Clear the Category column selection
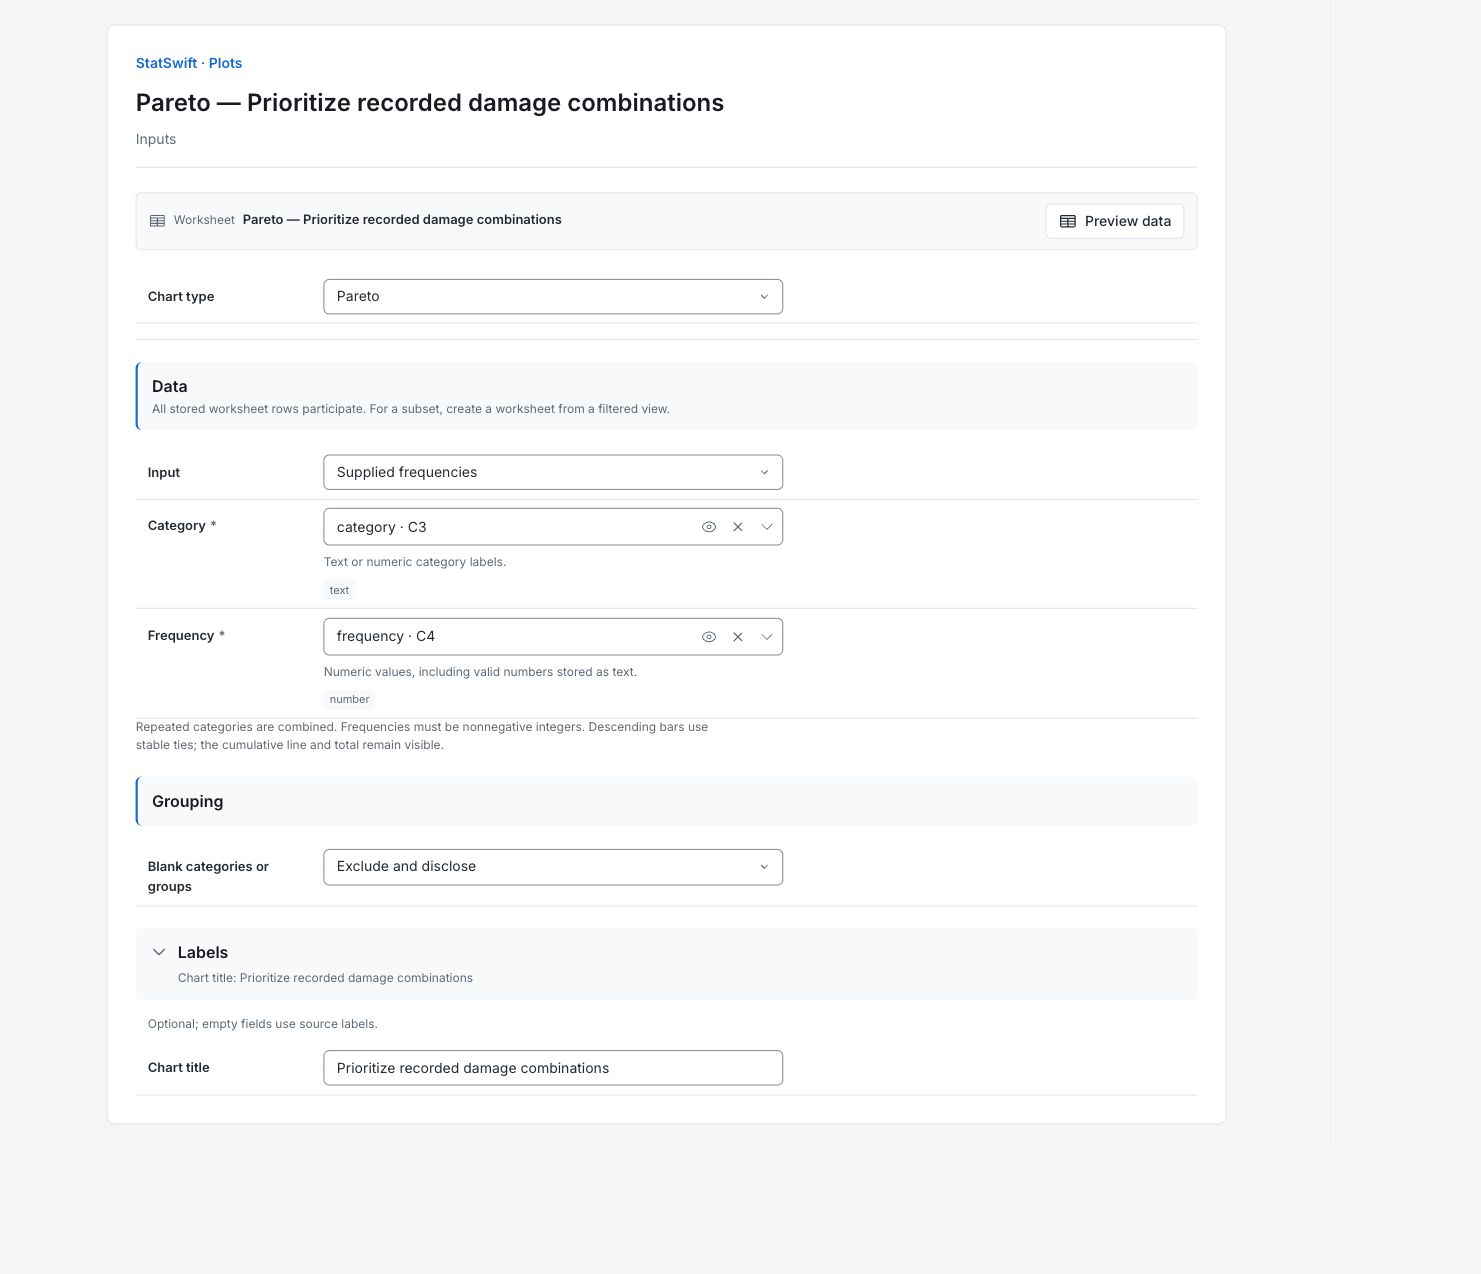Viewport: 1481px width, 1274px height. pos(738,527)
